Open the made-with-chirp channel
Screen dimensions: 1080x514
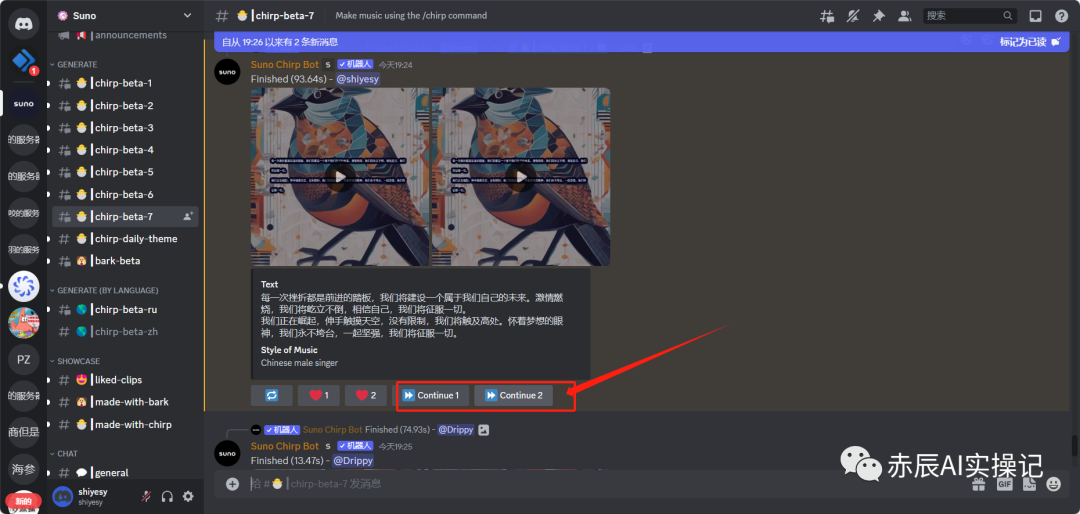click(x=125, y=424)
